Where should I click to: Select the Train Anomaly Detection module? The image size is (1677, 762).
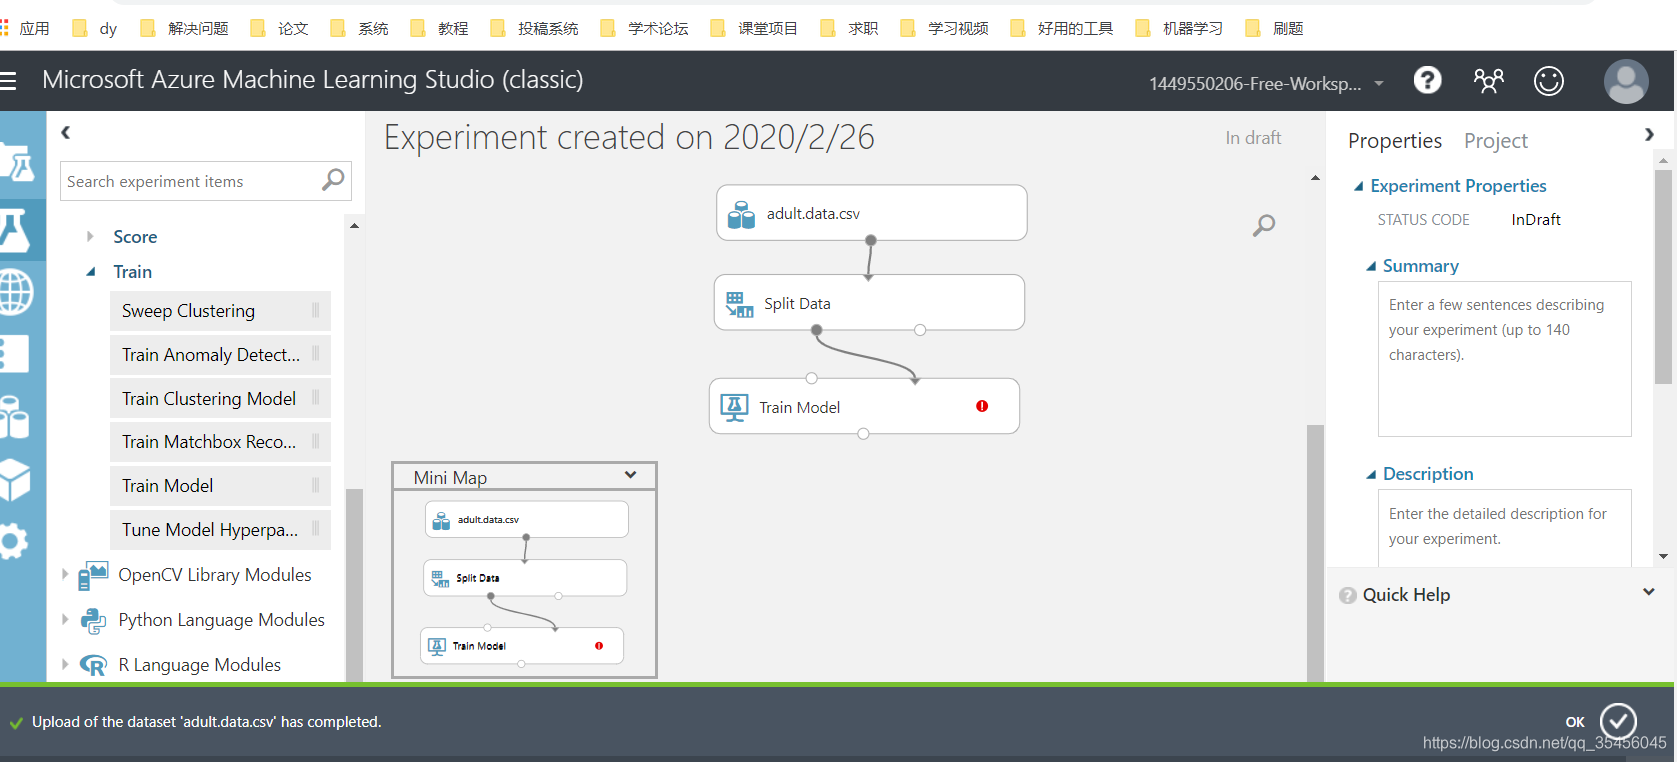(220, 355)
